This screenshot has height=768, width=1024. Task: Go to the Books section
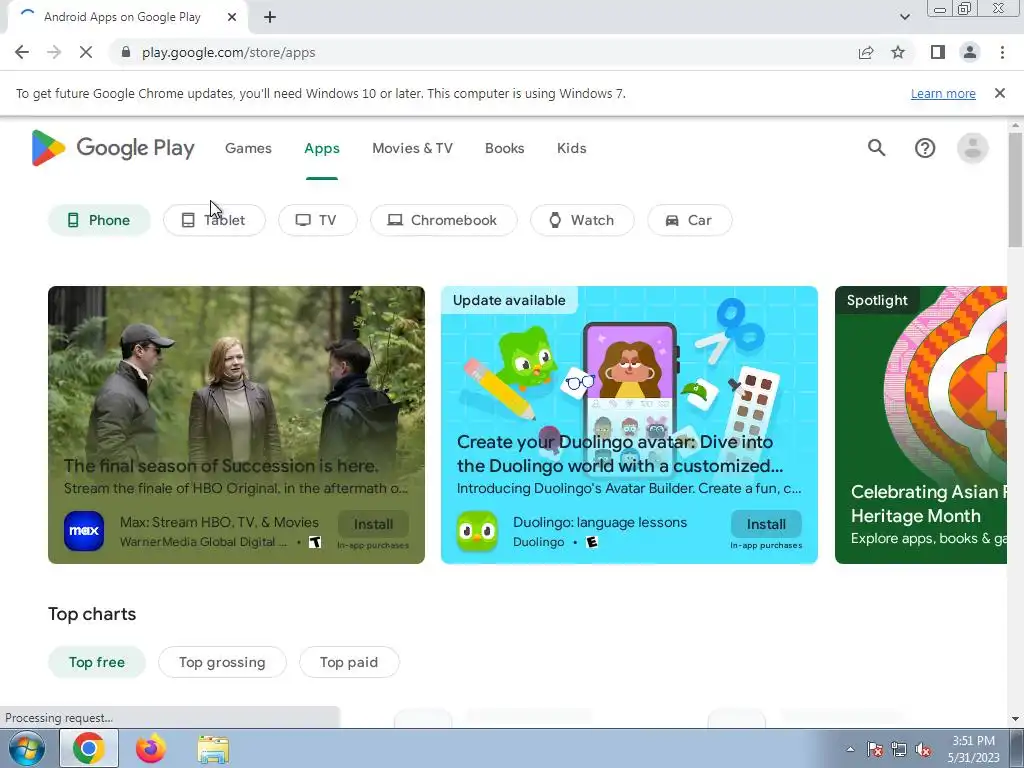504,148
